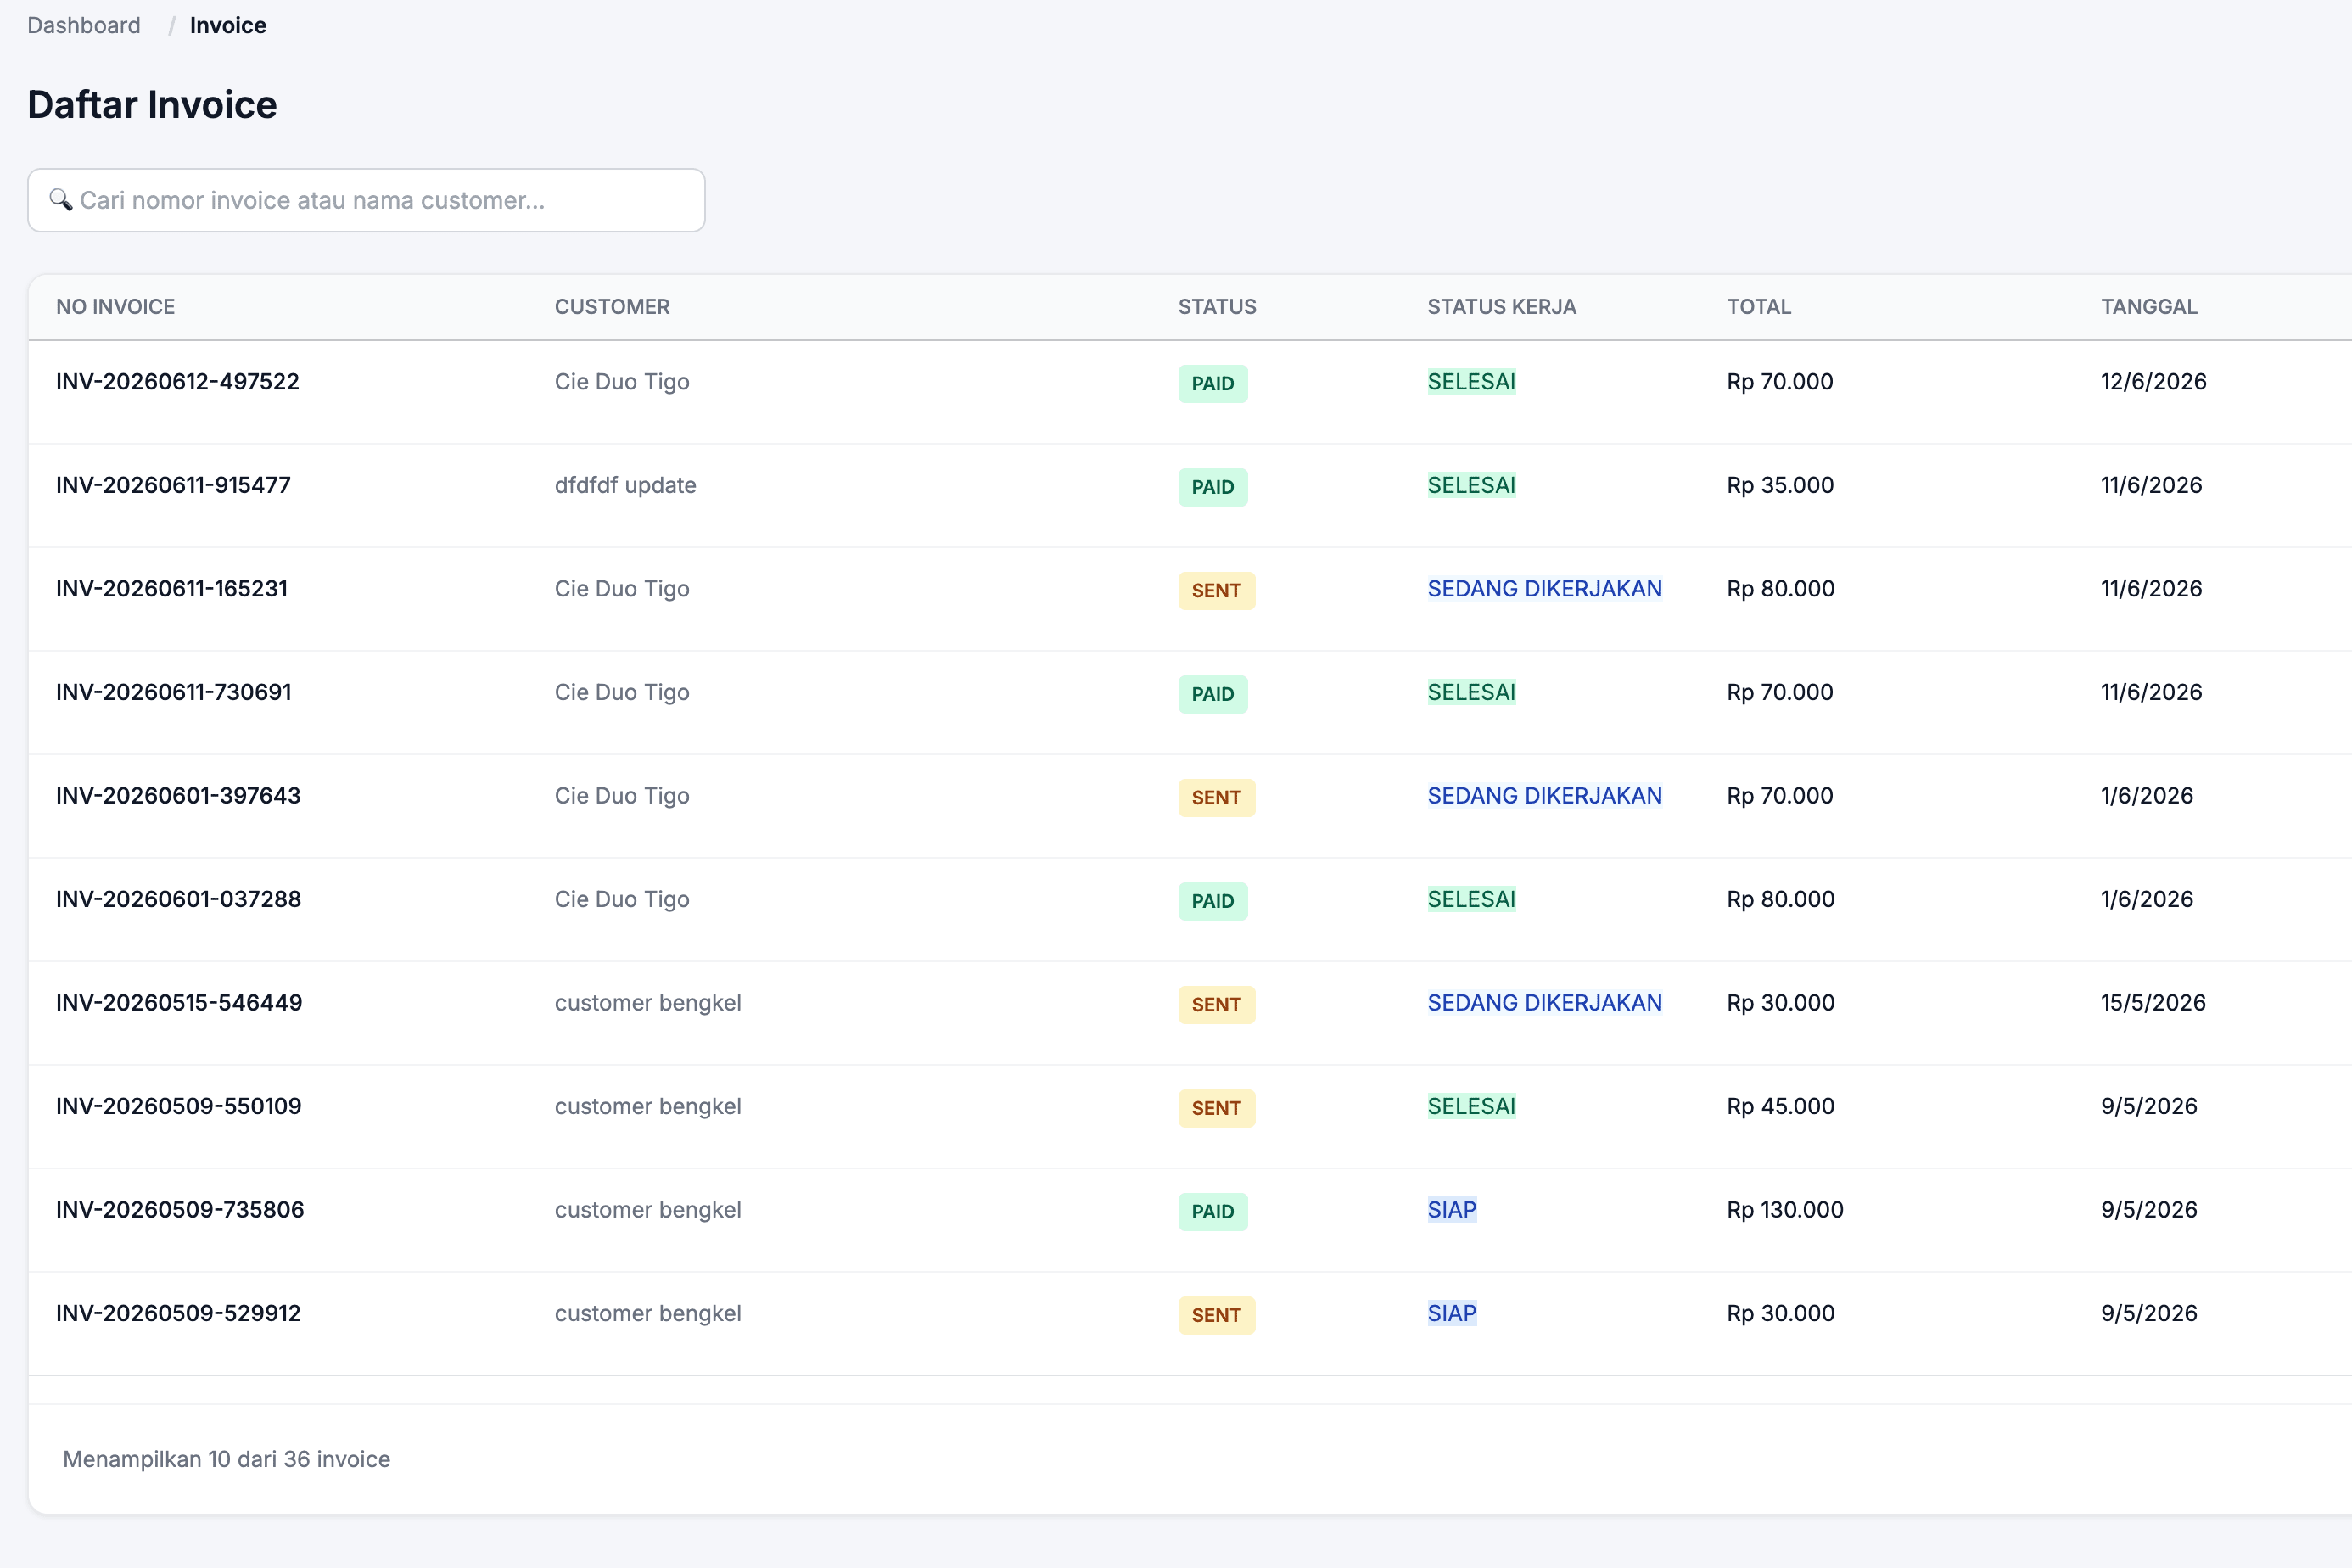Click SENT badge for INV-20260509-529912
2352x1568 pixels.
1216,1315
